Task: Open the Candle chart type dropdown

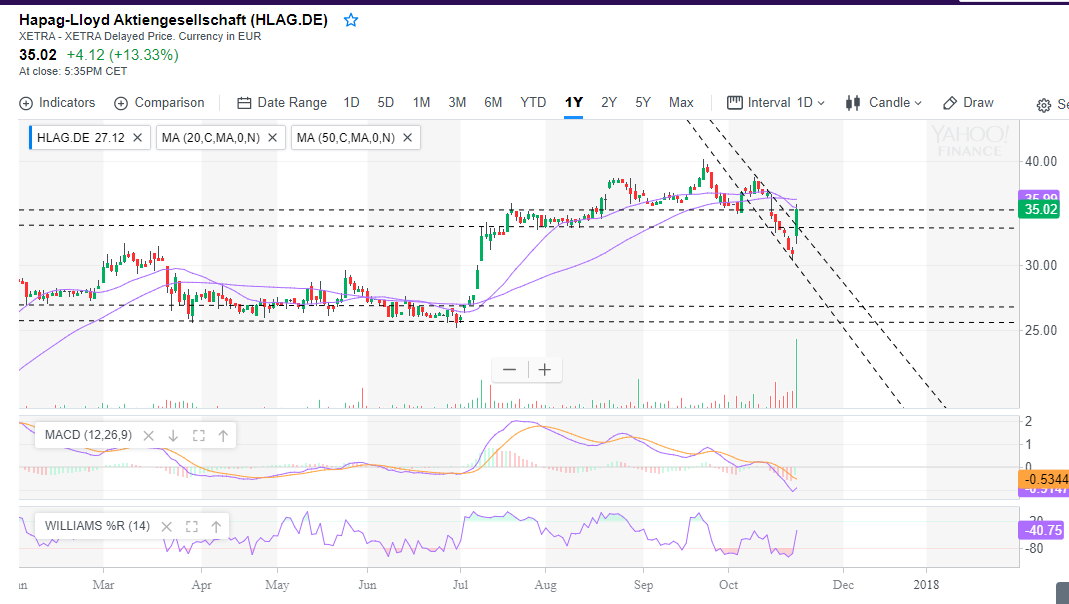Action: coord(884,103)
